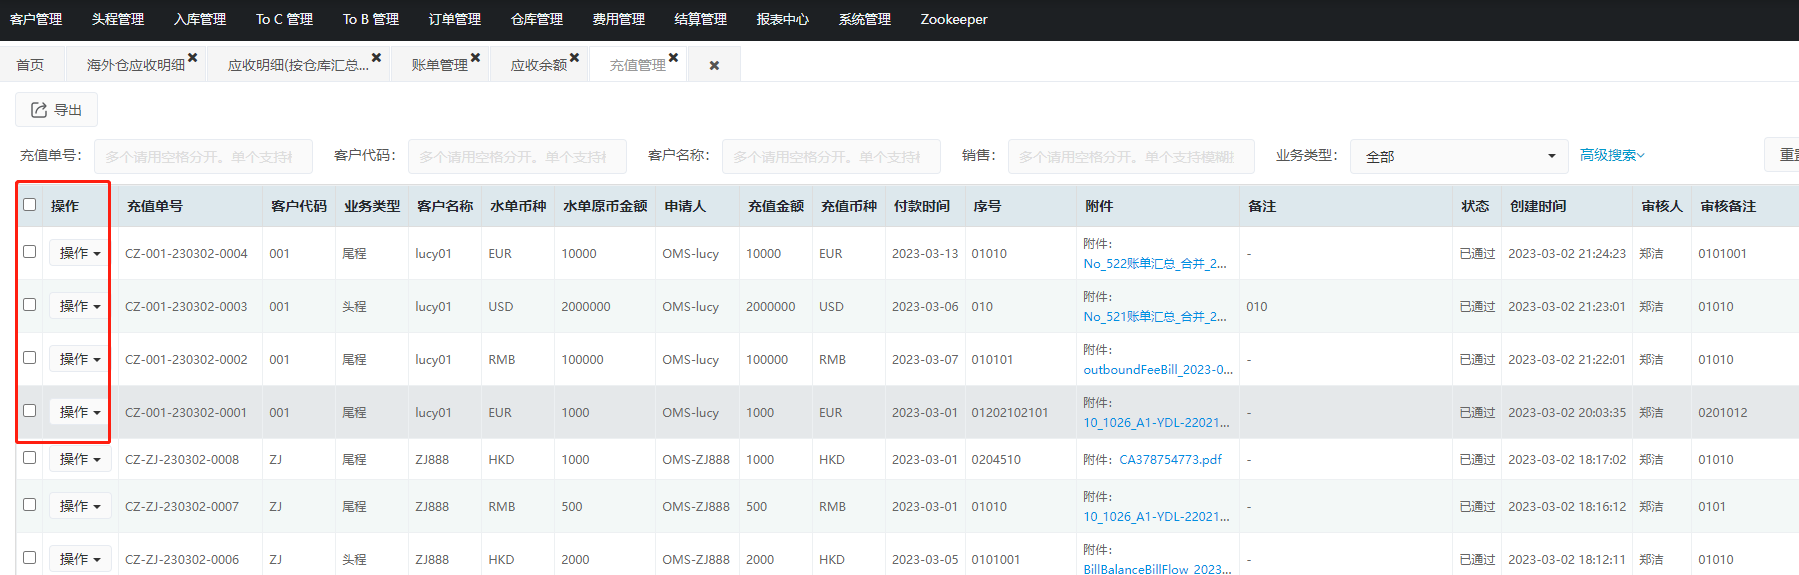This screenshot has width=1799, height=575.
Task: Switch to the 首页 tab
Action: 30,65
